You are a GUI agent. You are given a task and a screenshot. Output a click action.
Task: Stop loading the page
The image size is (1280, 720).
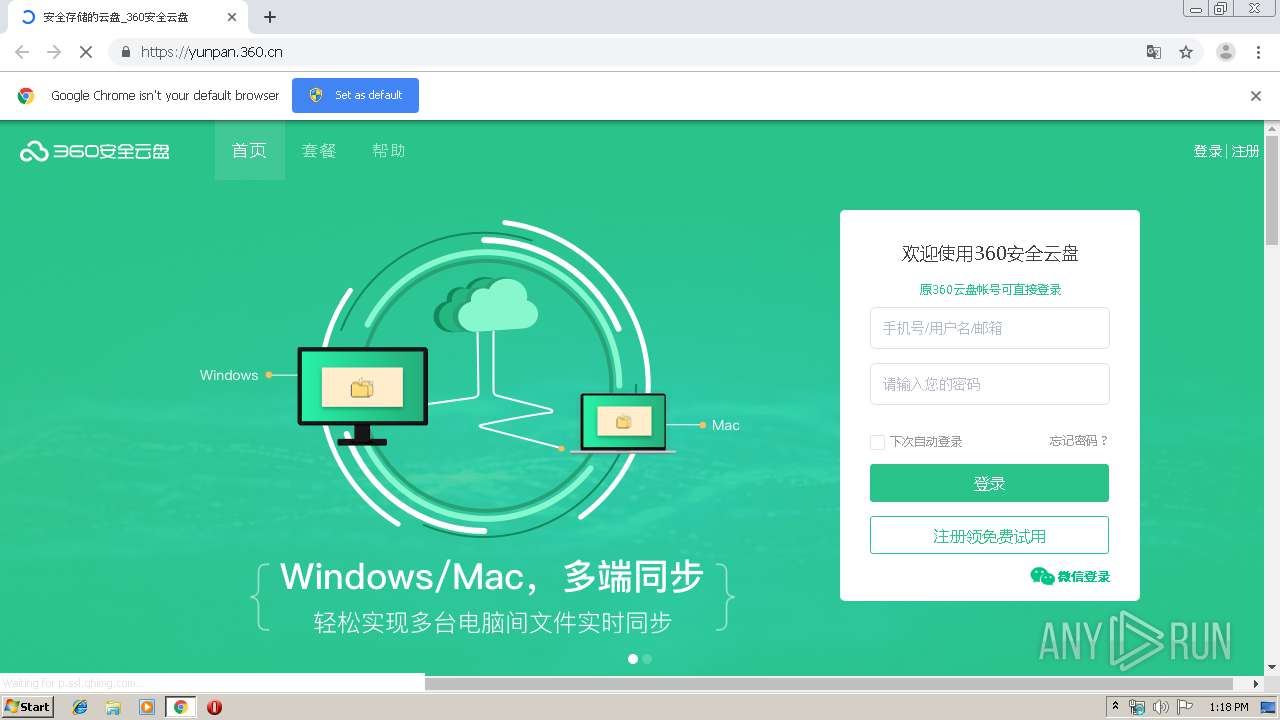click(x=86, y=52)
